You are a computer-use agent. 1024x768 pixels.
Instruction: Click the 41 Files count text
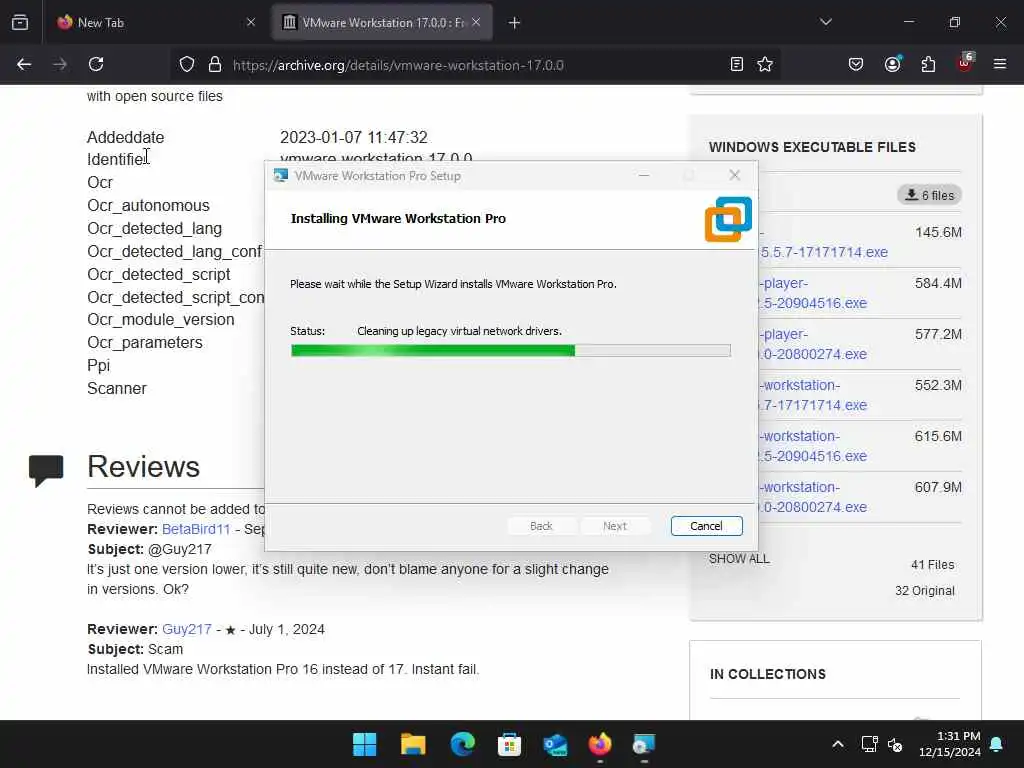(x=933, y=565)
